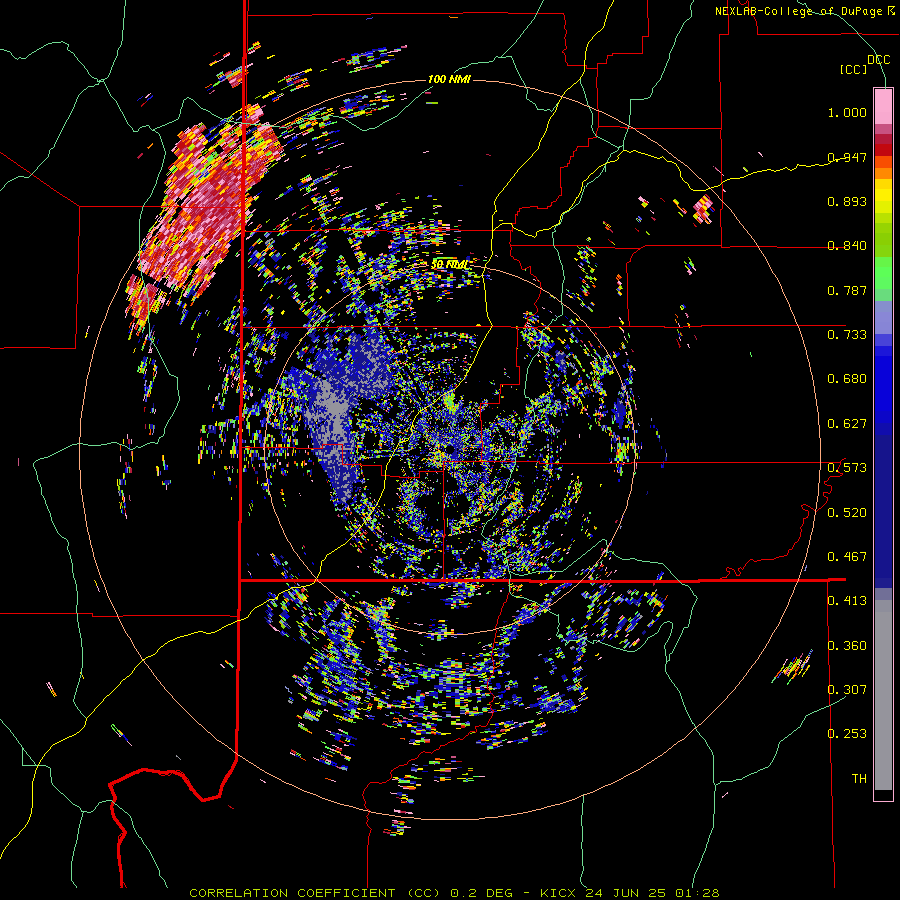Click the 50 NMI range ring label
Screen dimensions: 900x900
(x=450, y=265)
